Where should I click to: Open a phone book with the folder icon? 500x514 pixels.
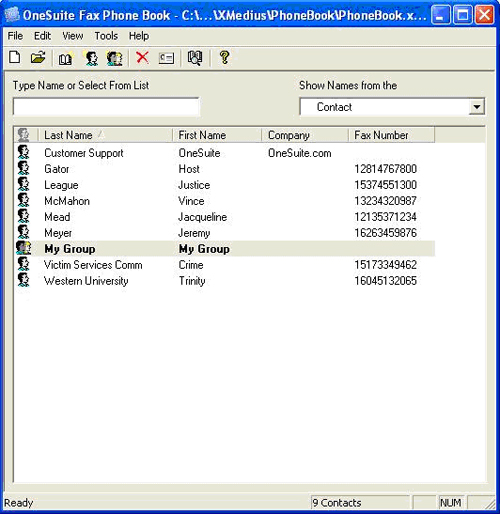[38, 57]
